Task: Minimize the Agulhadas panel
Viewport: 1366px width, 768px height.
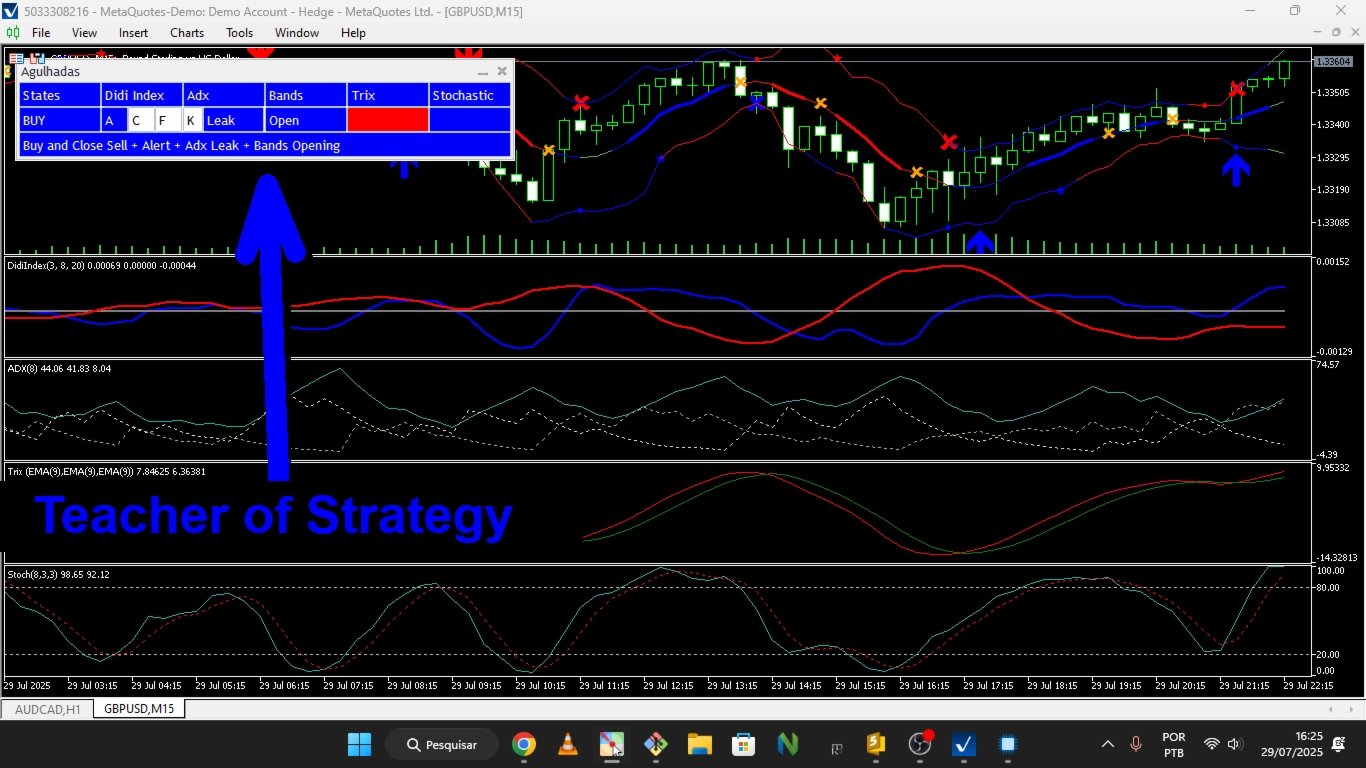Action: 483,72
